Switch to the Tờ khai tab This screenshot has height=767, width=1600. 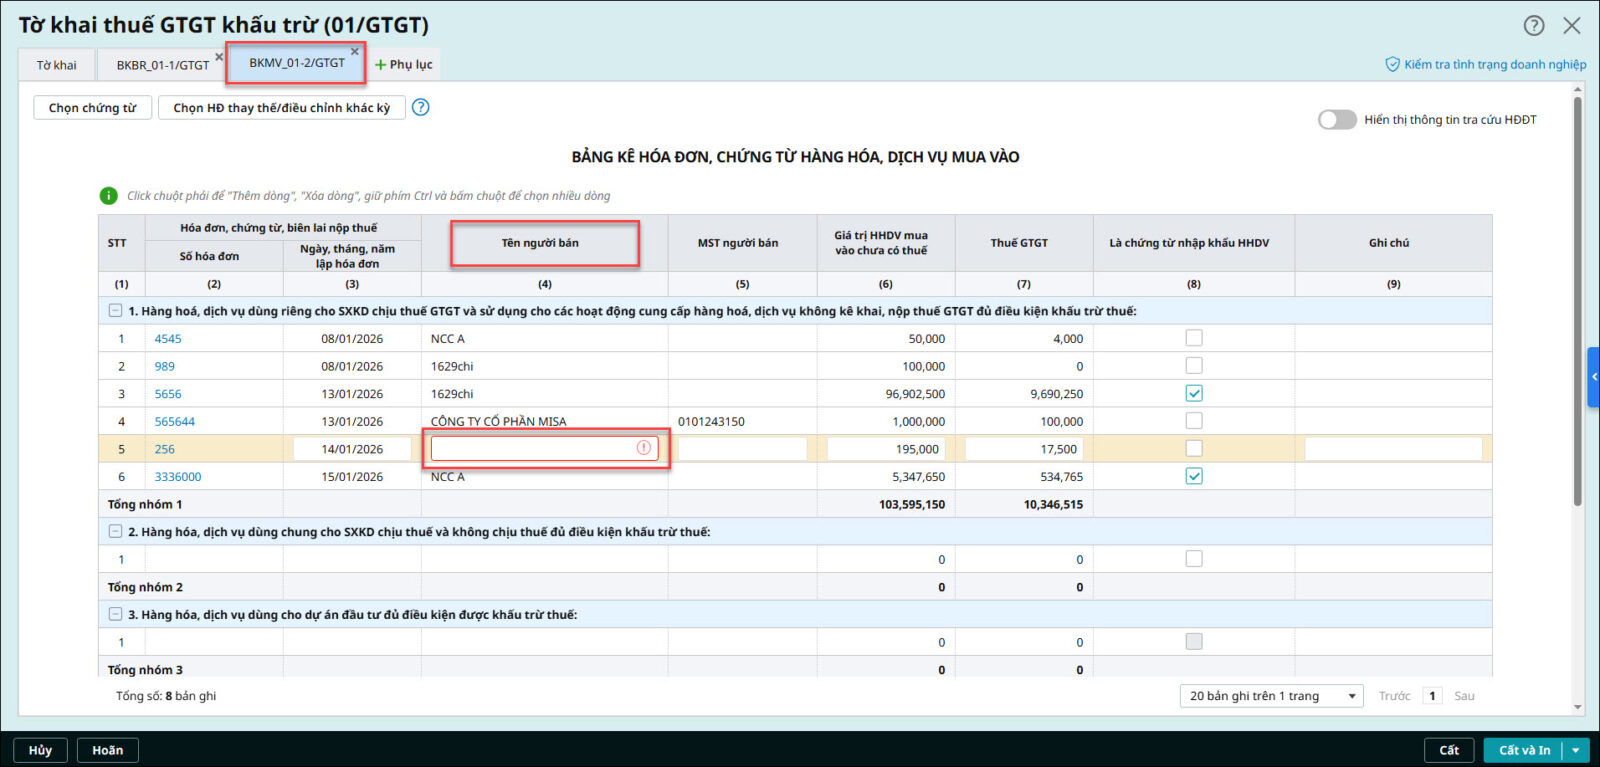coord(57,65)
